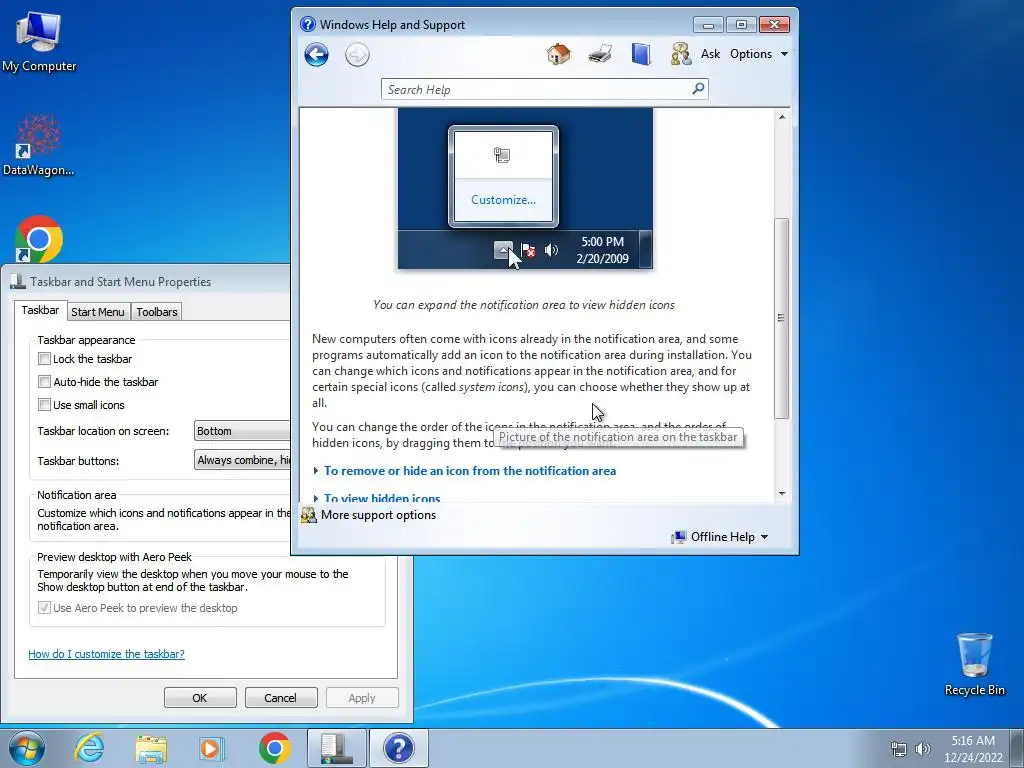The width and height of the screenshot is (1024, 768).
Task: Click More support options link
Action: (379, 515)
